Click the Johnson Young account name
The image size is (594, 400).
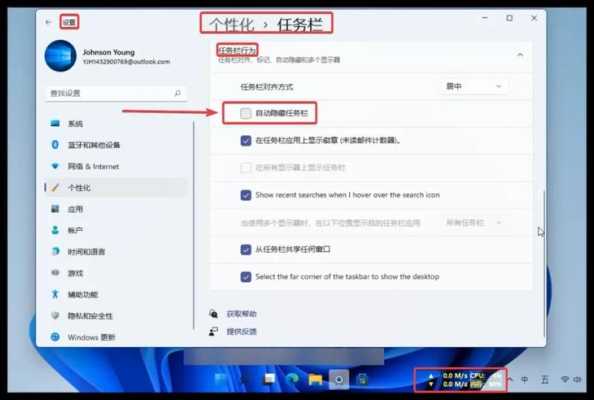click(x=109, y=52)
